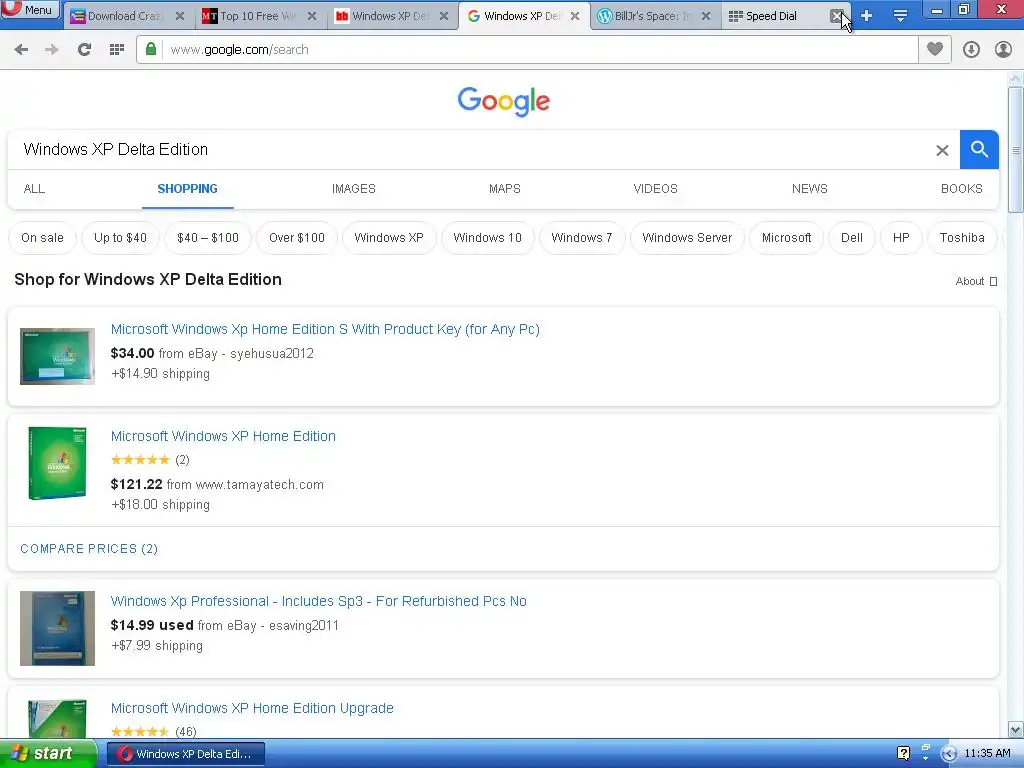Switch to BOOKS results tab
Viewport: 1024px width, 768px height.
click(961, 189)
